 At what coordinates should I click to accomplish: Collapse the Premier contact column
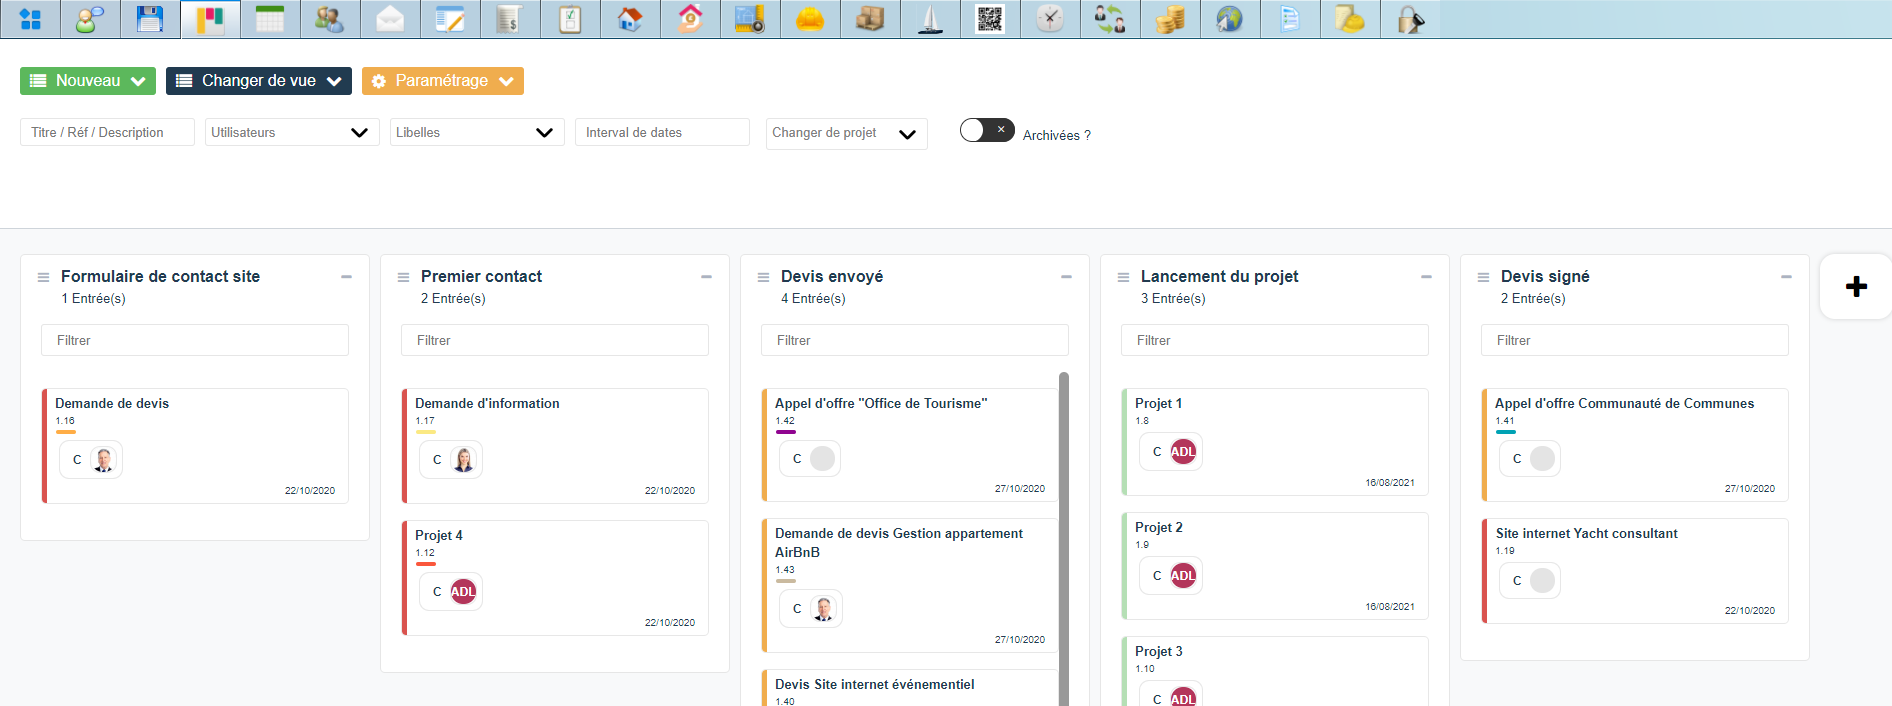pos(706,277)
